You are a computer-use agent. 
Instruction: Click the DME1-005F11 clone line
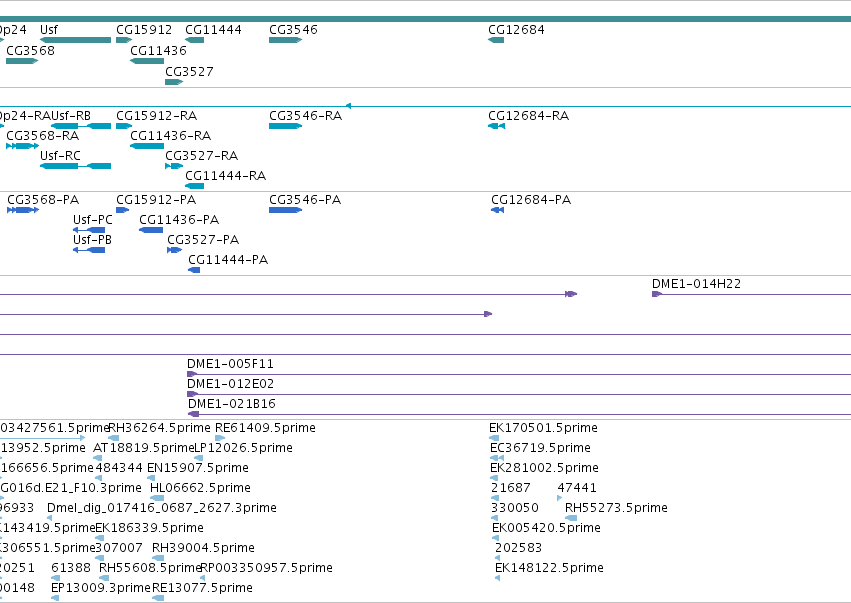(x=519, y=374)
